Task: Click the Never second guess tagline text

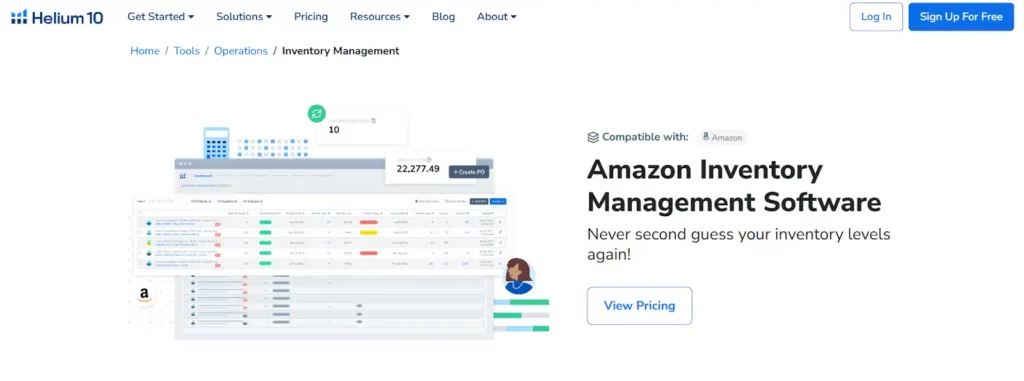Action: tap(739, 244)
